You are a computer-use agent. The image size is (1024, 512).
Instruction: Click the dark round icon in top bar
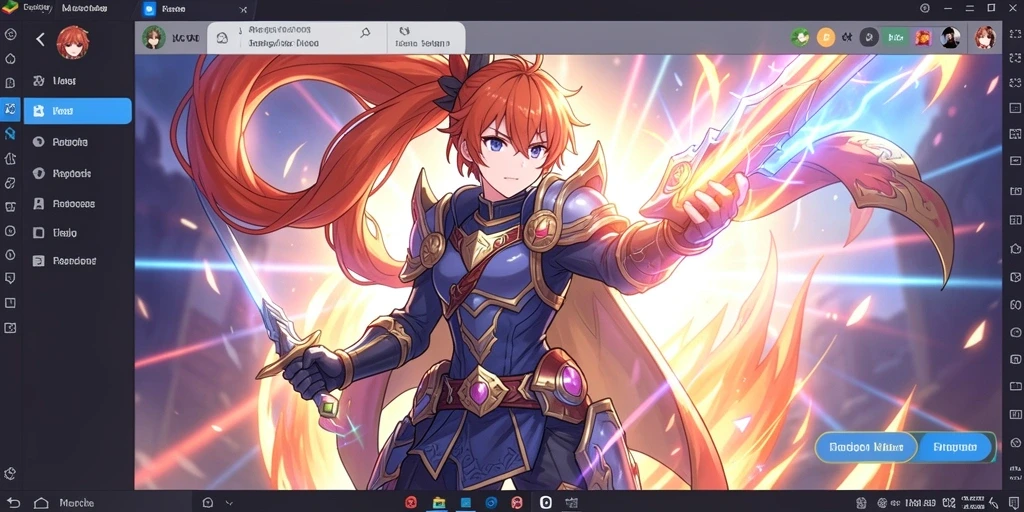tap(869, 37)
